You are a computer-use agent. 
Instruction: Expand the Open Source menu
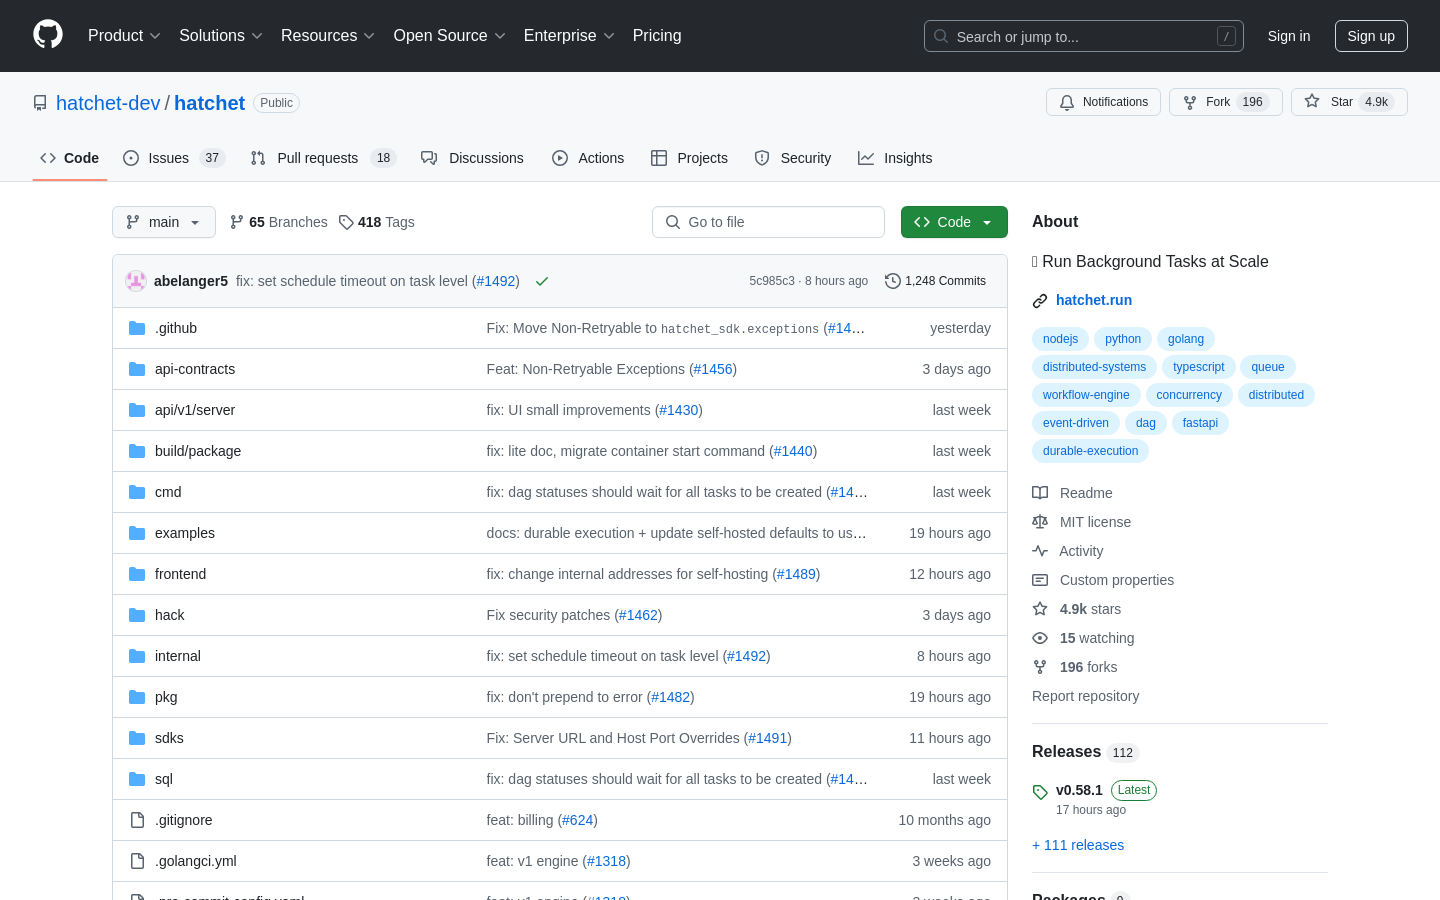point(450,35)
